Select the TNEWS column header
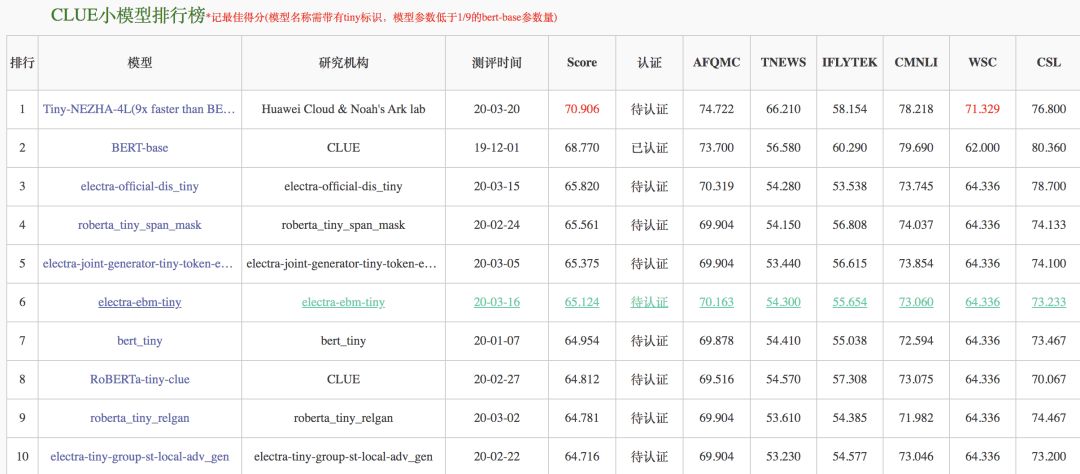1080x474 pixels. coord(783,62)
